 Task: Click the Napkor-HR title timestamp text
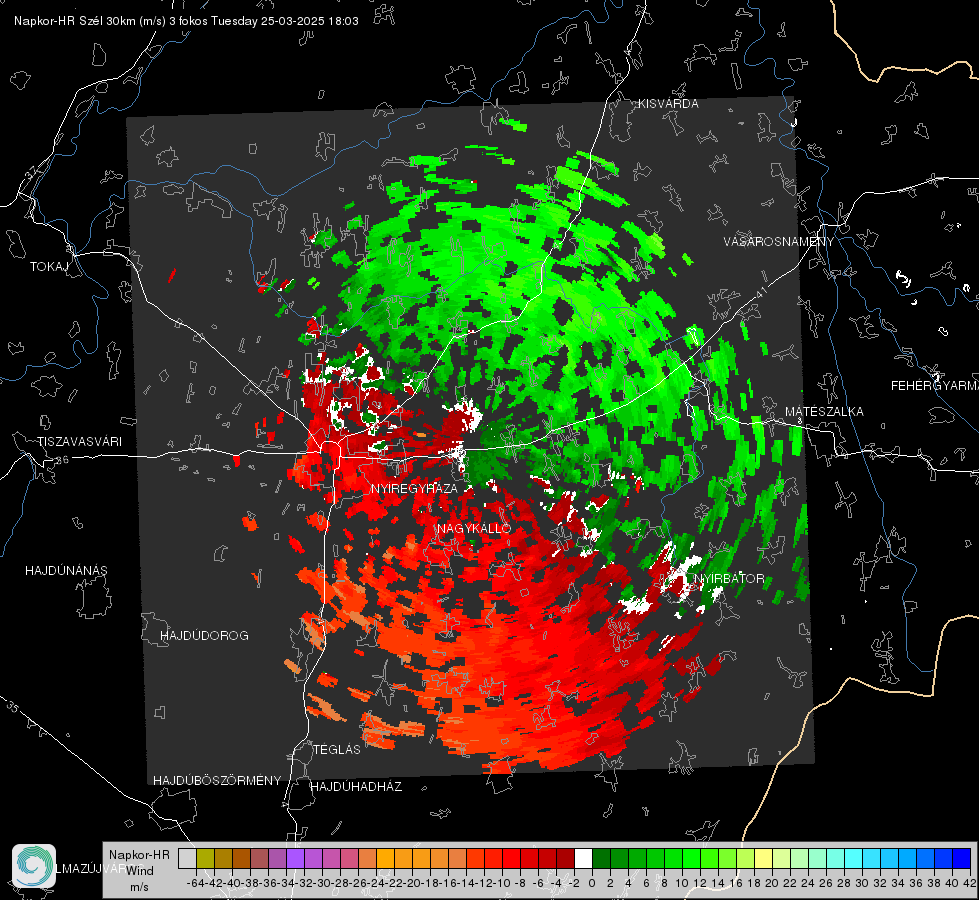[186, 21]
